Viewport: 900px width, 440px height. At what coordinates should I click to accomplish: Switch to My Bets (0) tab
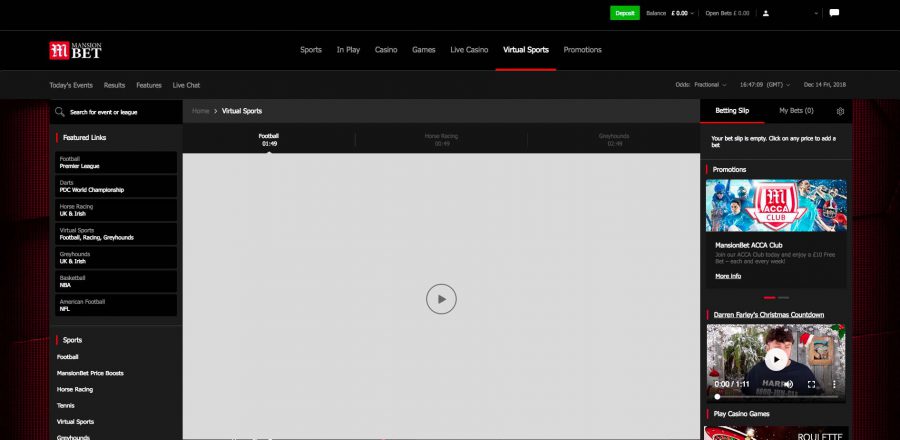coord(796,111)
